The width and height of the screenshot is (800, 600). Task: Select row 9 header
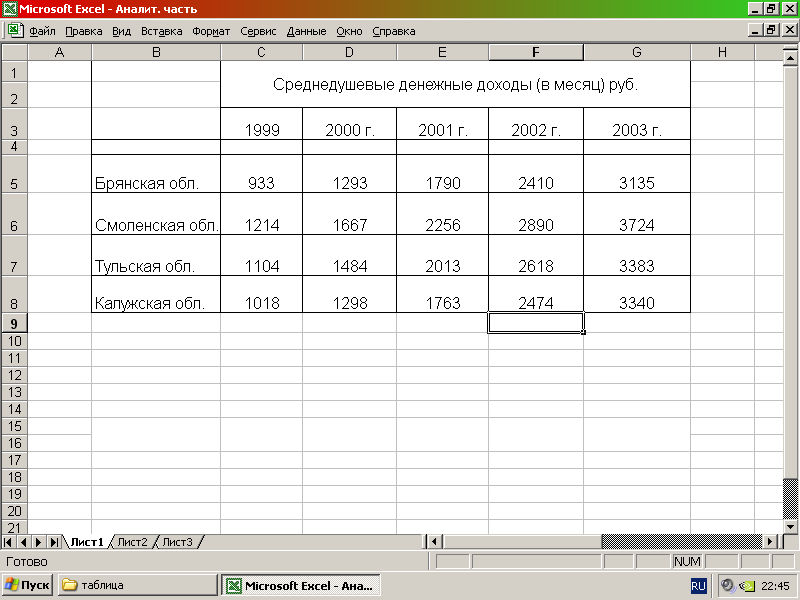tap(14, 323)
